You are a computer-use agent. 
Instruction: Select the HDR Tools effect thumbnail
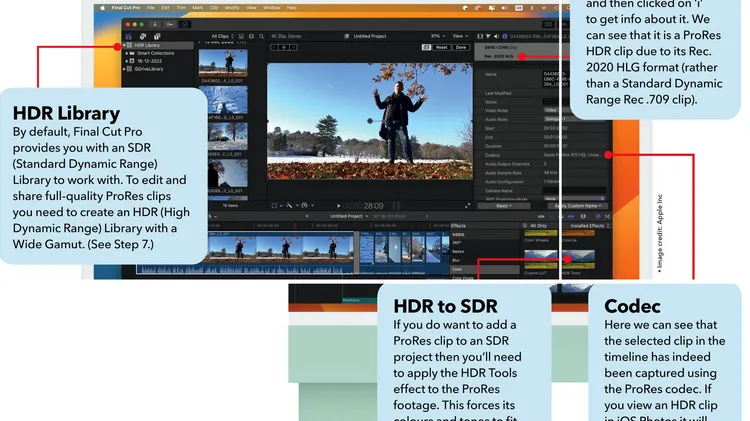pyautogui.click(x=578, y=259)
